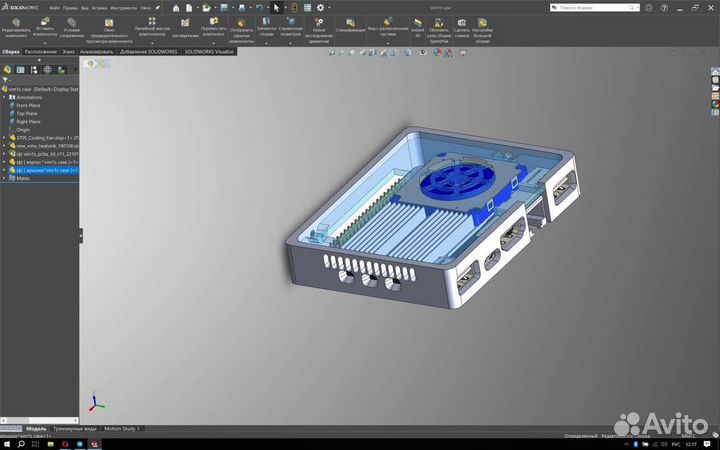Open Motion Study 1 bottom tab

(121, 428)
